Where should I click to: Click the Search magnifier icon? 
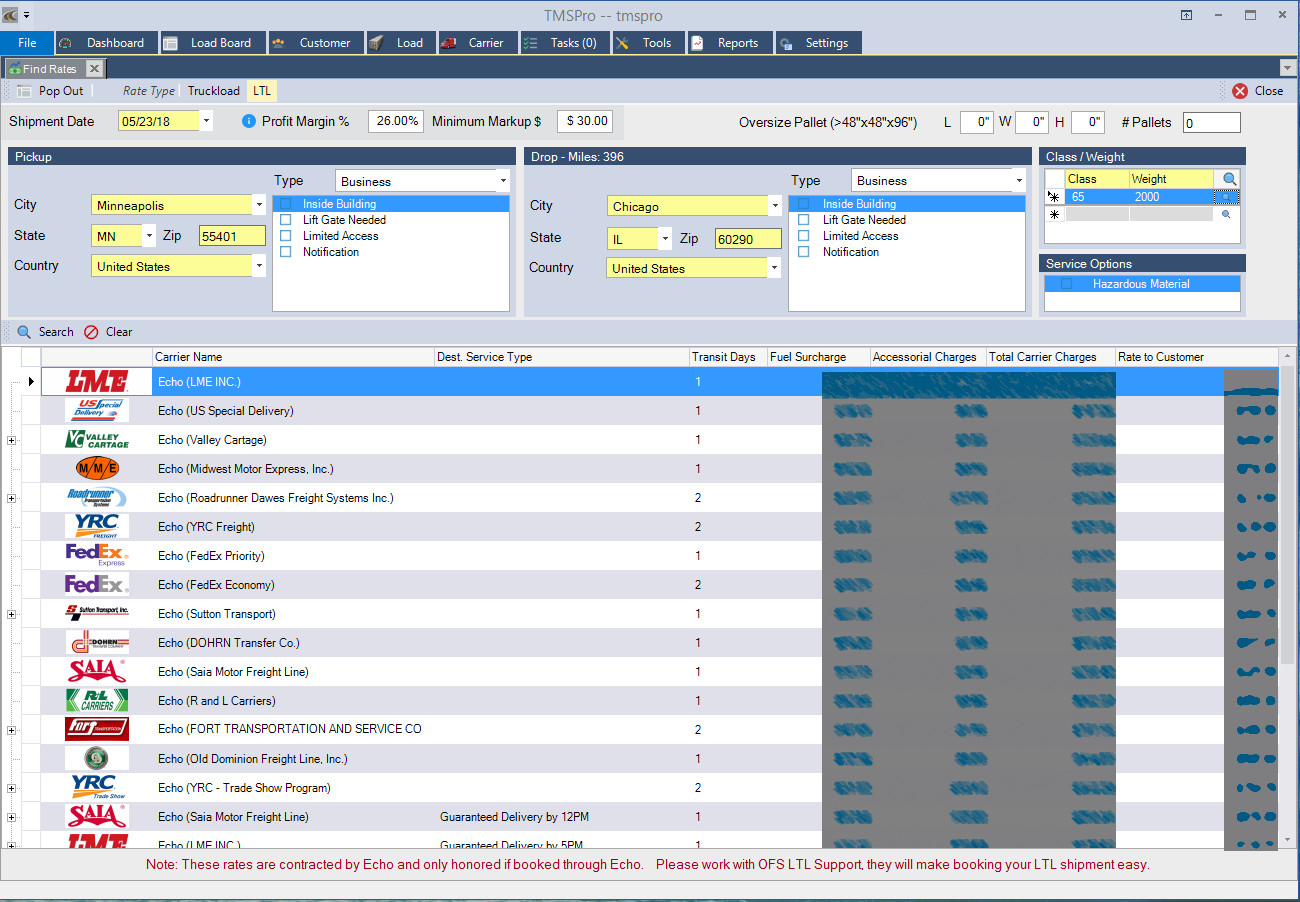tap(24, 332)
